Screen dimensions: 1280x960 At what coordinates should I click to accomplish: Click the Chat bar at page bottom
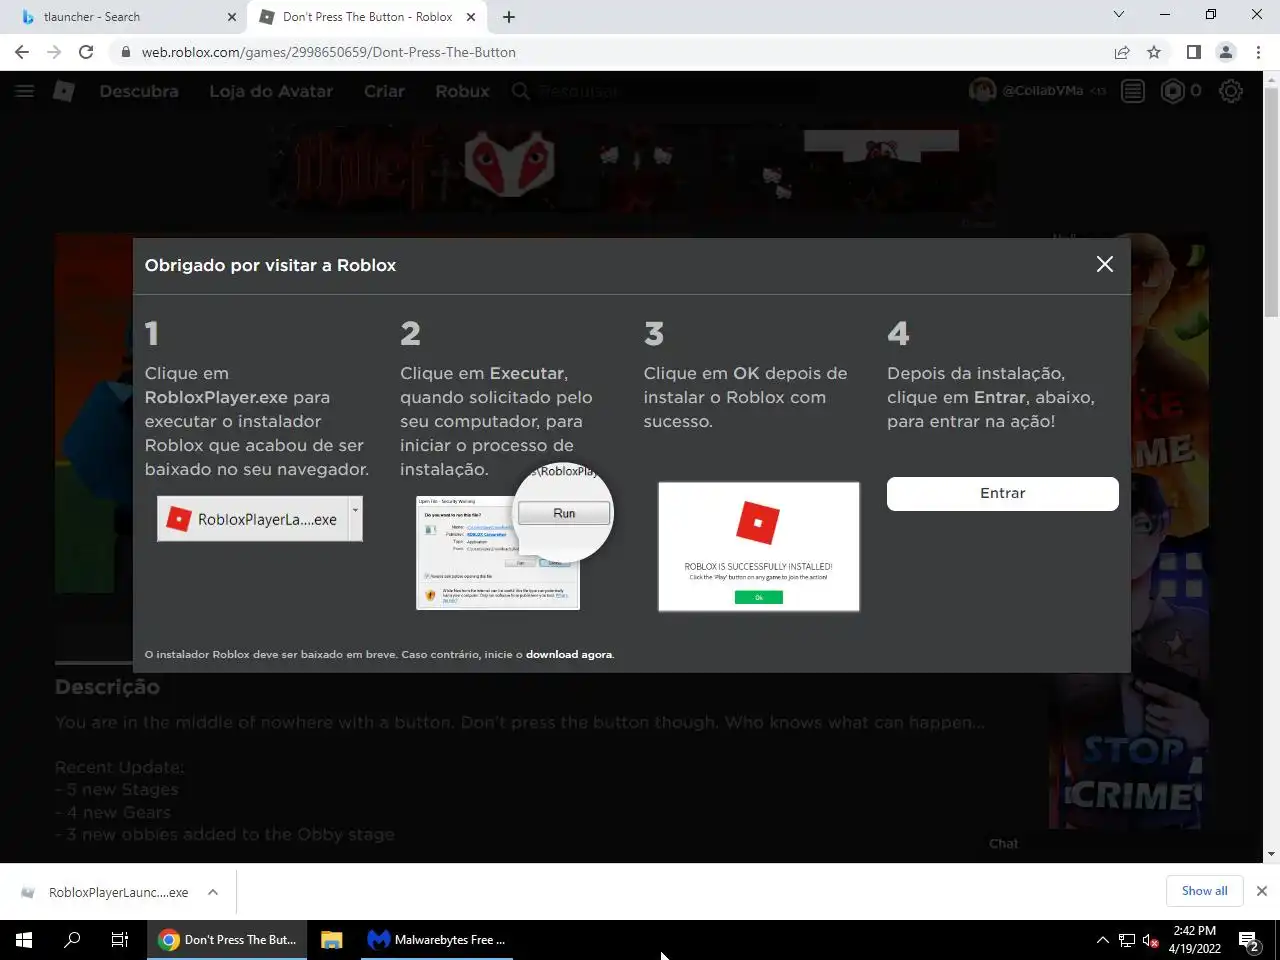coord(1003,844)
